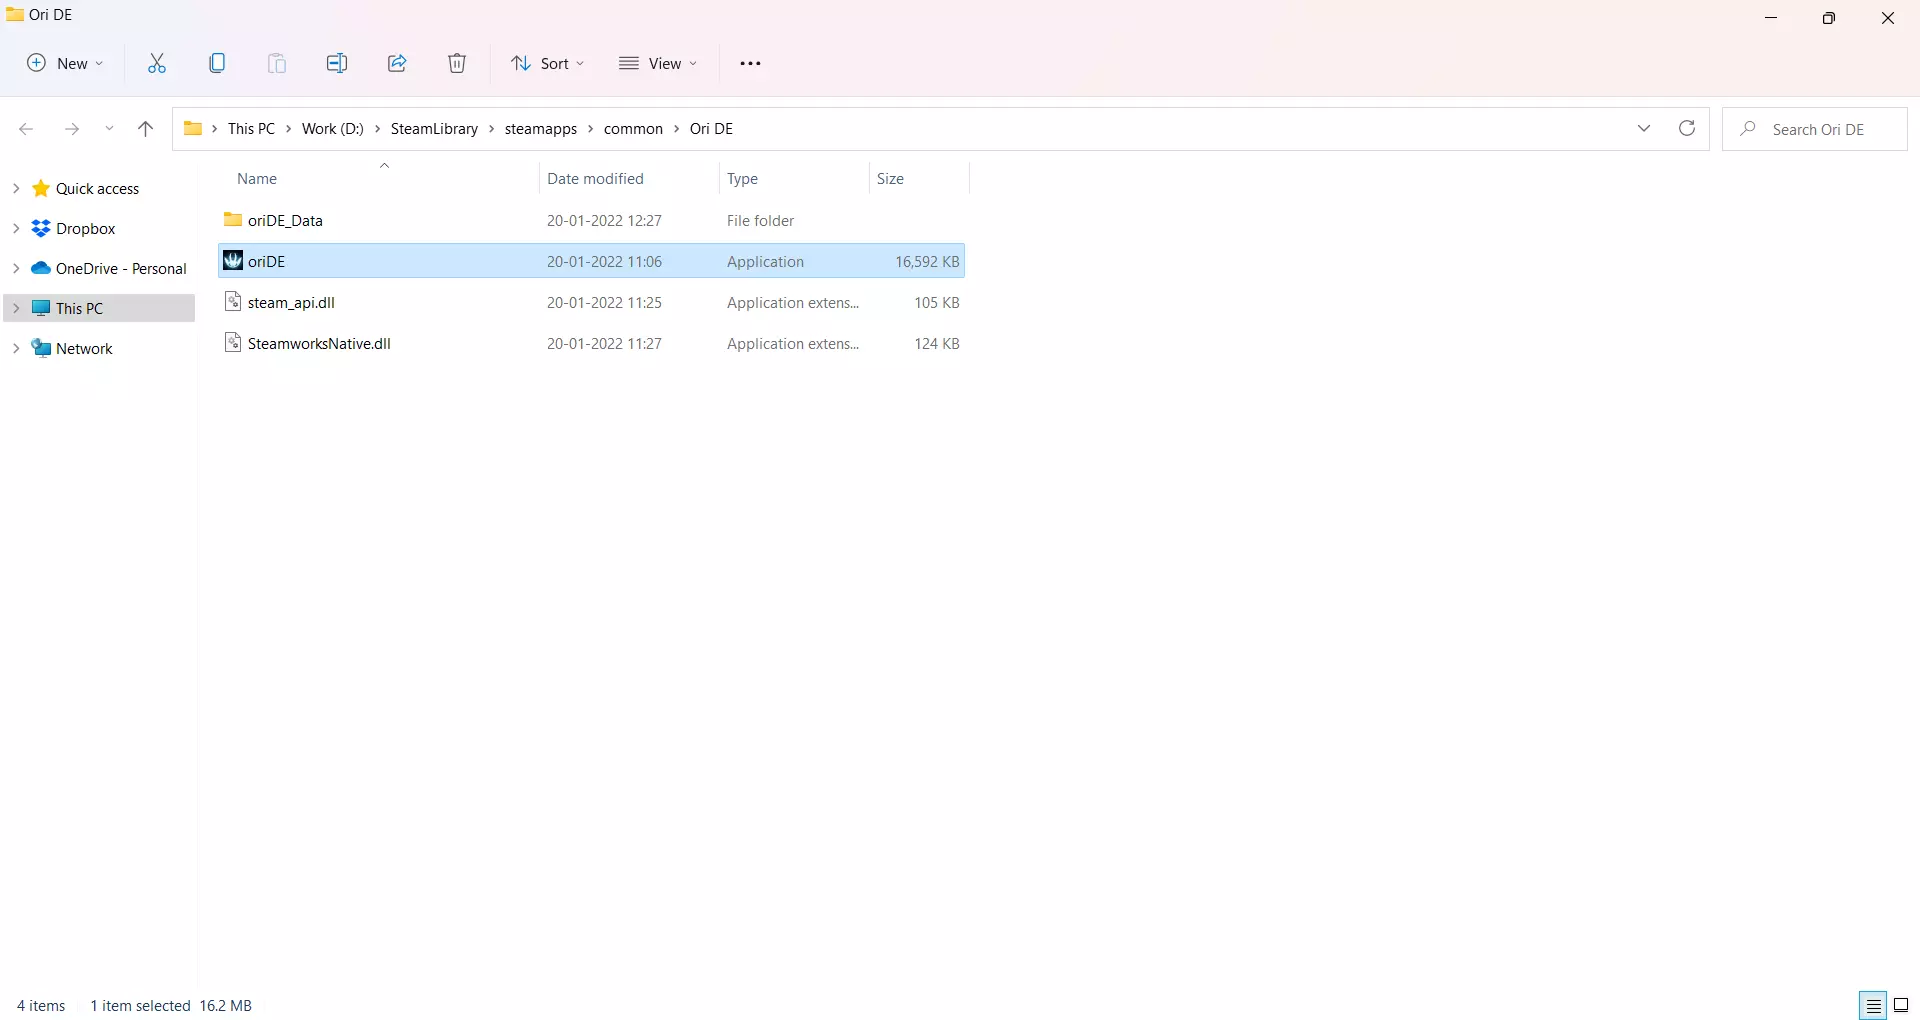Select the SteamworksNative.dll file name
Image resolution: width=1920 pixels, height=1020 pixels.
click(319, 344)
